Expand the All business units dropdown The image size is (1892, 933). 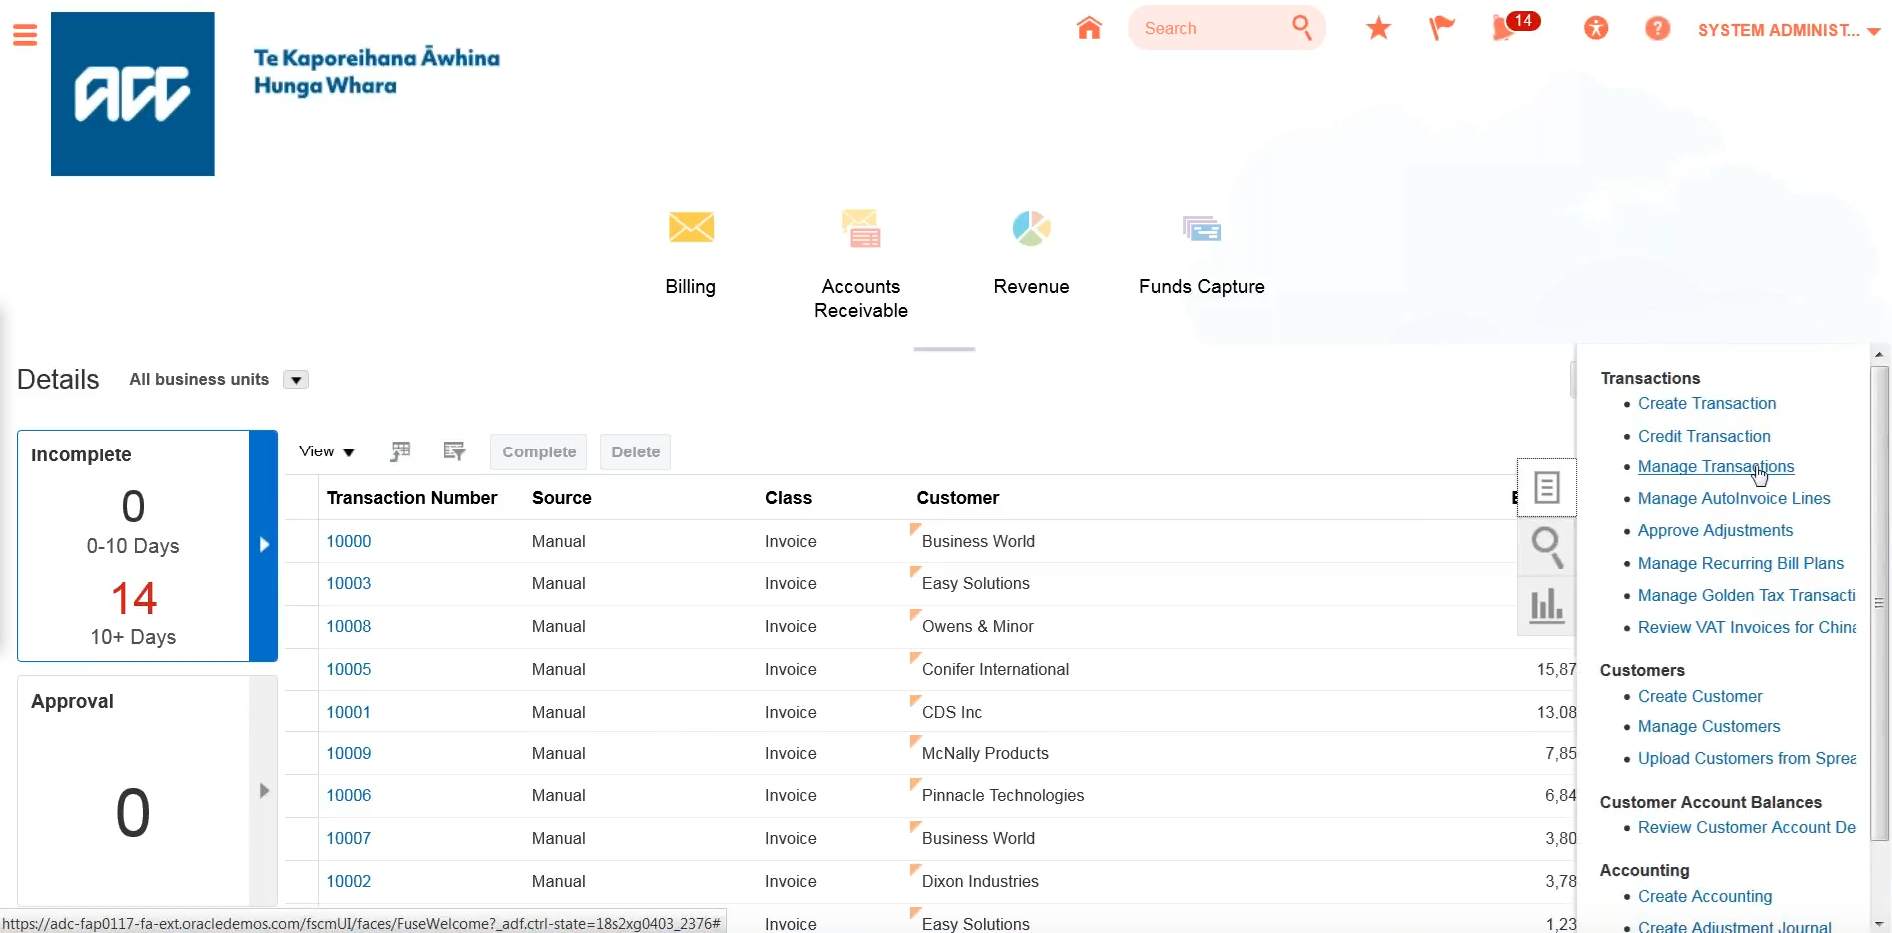pos(296,380)
